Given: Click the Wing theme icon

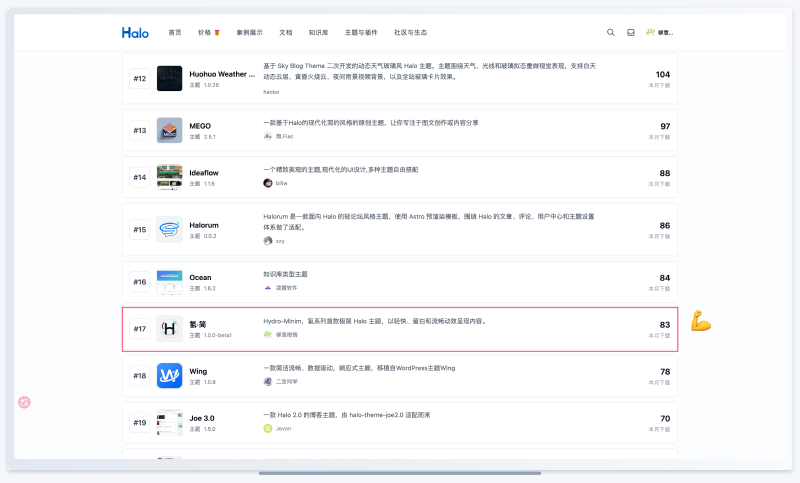Looking at the screenshot, I should (x=169, y=375).
